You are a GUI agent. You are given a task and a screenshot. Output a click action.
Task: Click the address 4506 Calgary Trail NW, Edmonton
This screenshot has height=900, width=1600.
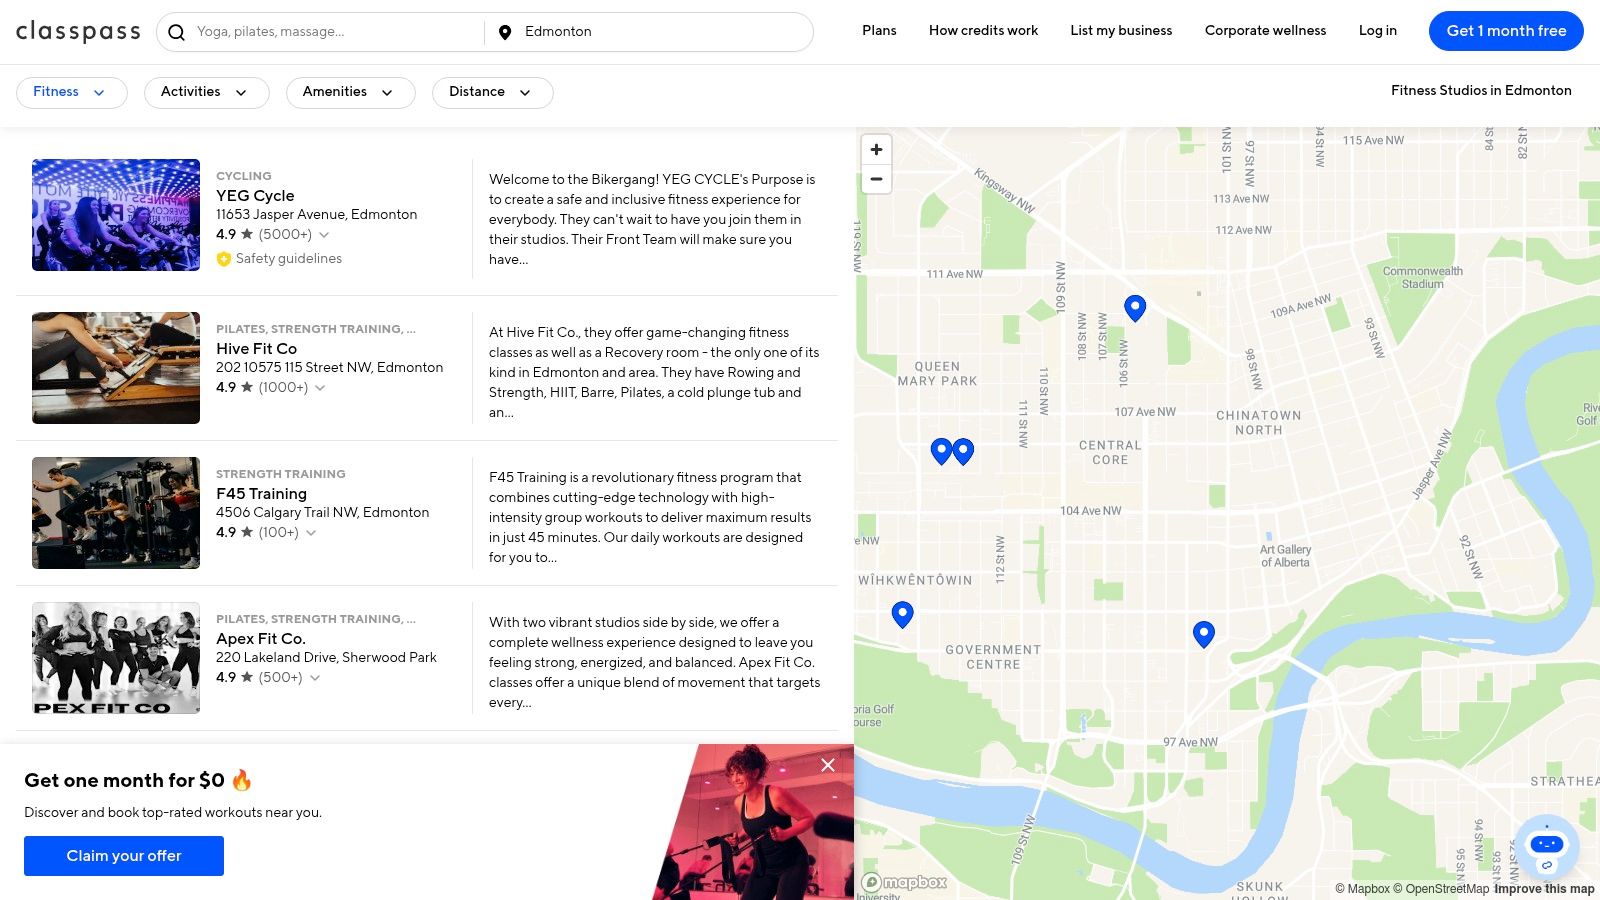(x=322, y=513)
